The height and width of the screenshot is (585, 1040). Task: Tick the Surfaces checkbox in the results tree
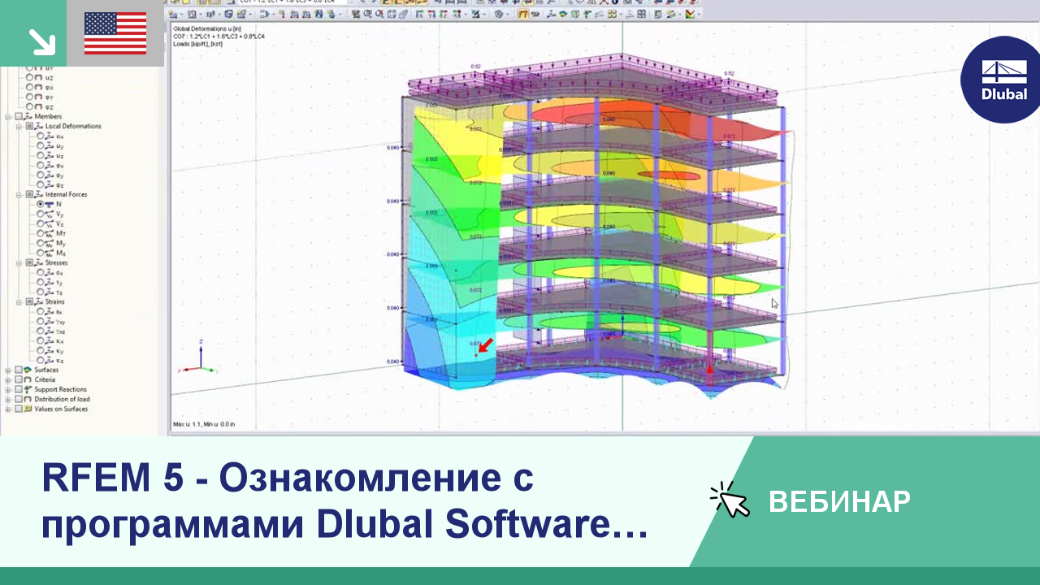click(x=19, y=370)
